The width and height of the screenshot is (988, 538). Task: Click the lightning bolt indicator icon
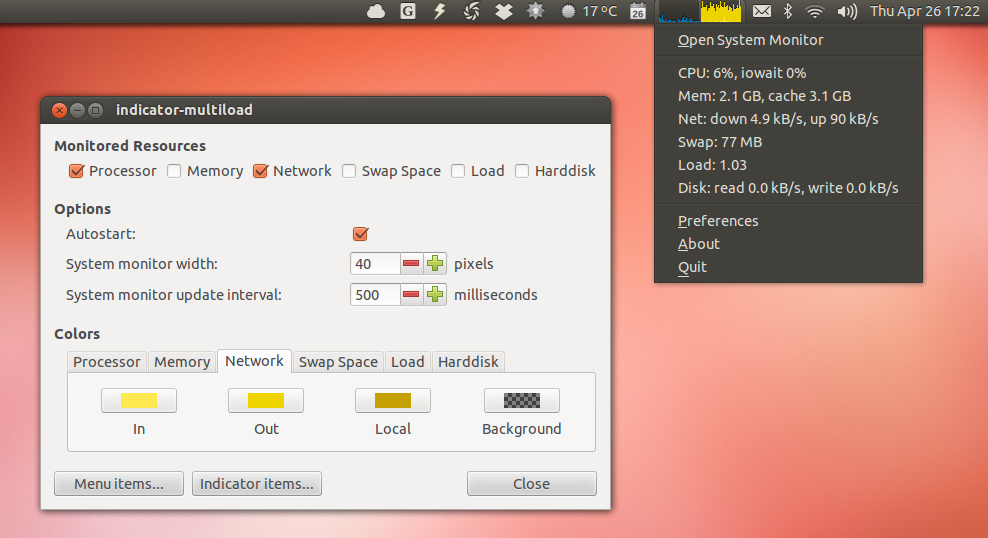[439, 11]
